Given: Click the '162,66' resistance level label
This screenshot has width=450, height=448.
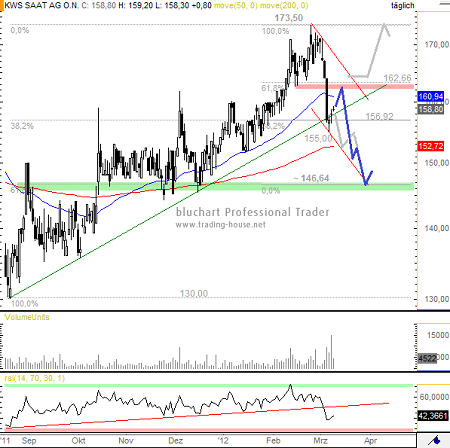Looking at the screenshot, I should click(397, 78).
